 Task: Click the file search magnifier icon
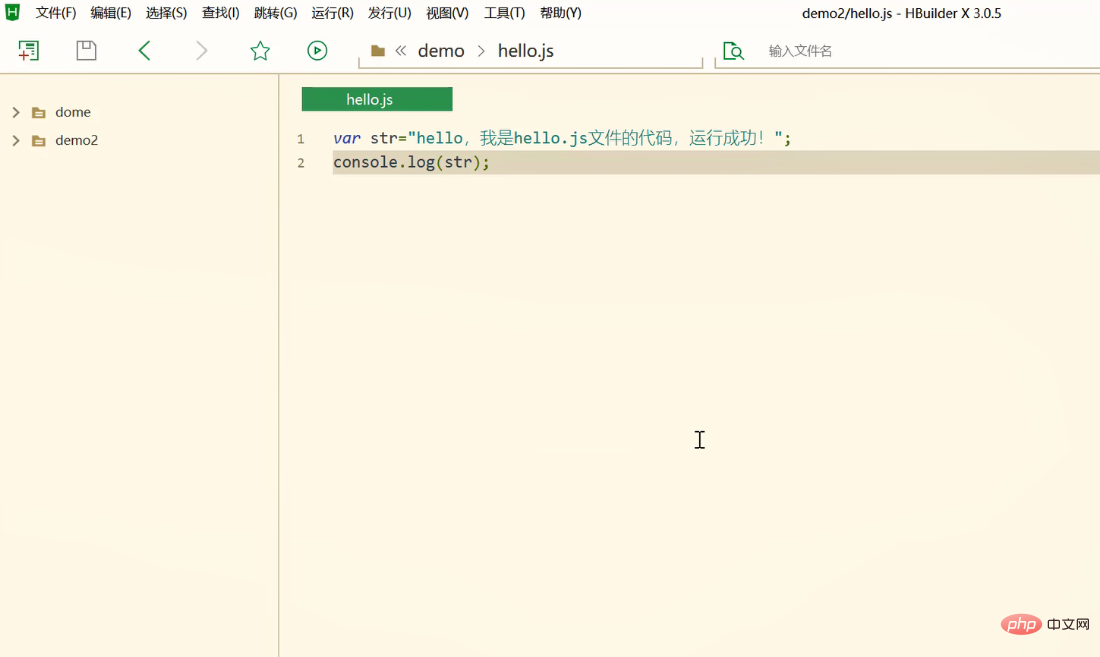(x=733, y=50)
